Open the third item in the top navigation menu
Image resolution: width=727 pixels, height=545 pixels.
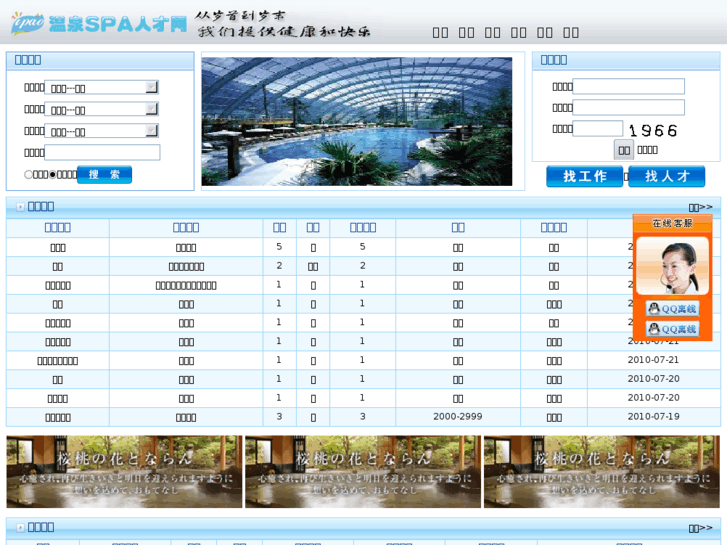tap(492, 32)
